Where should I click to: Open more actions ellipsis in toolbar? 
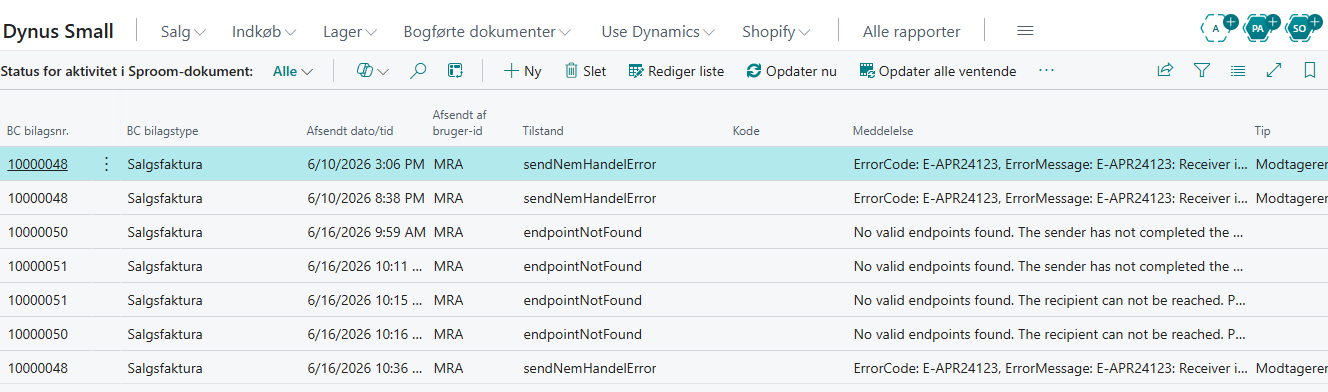tap(1046, 71)
